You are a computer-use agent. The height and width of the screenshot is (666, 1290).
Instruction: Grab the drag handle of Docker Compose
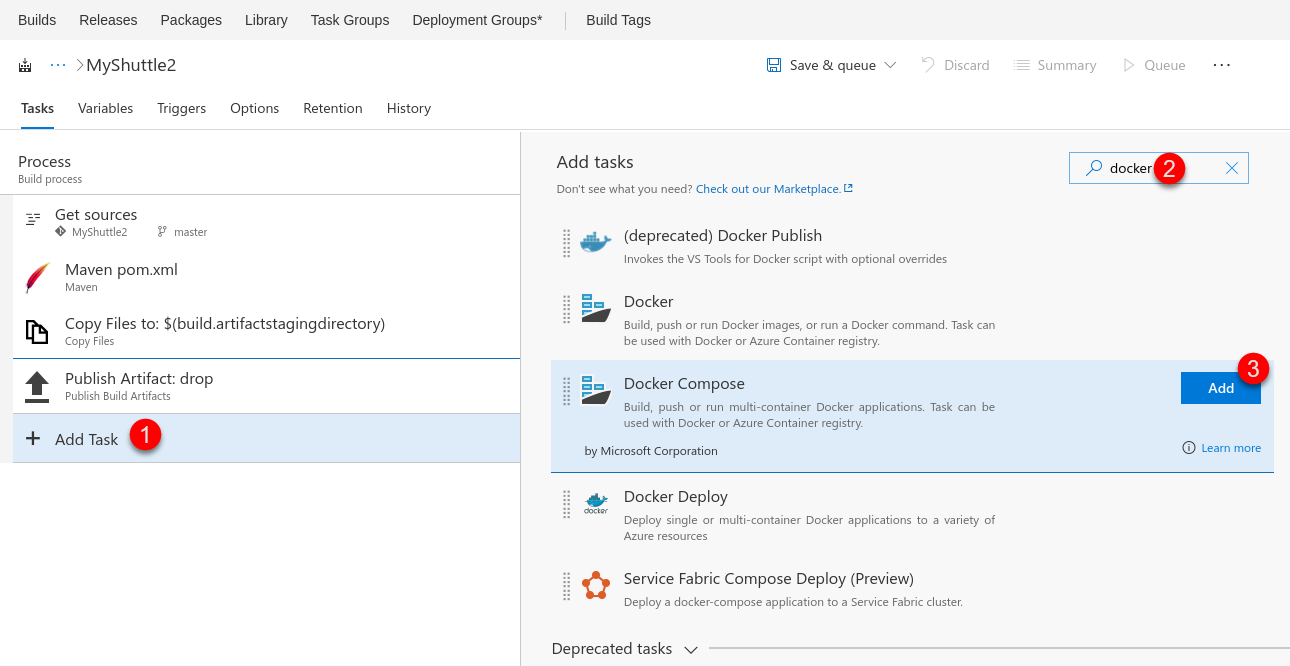coord(566,391)
